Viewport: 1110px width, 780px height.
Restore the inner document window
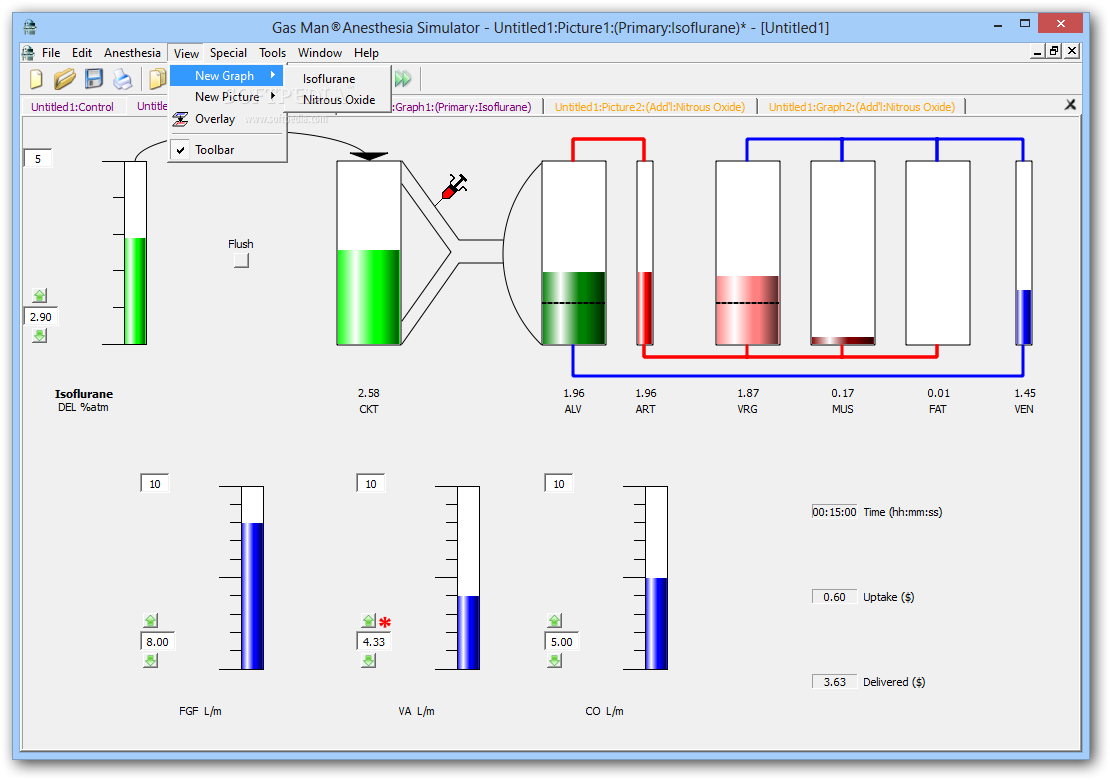pyautogui.click(x=1055, y=51)
